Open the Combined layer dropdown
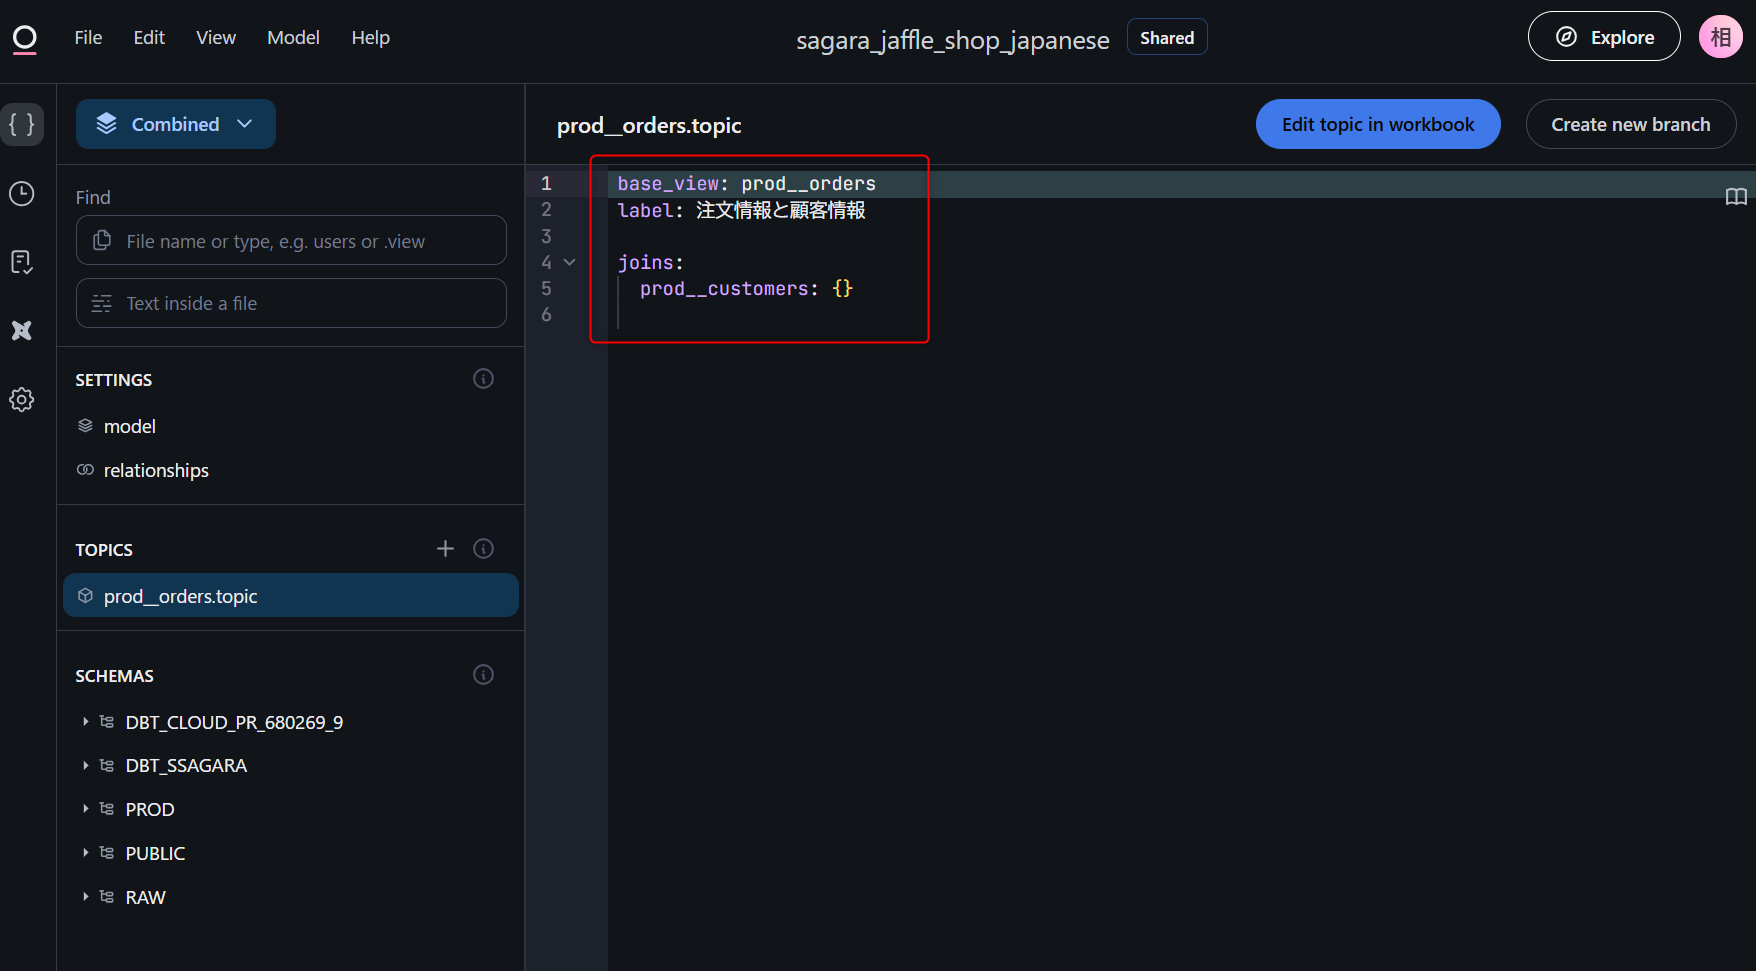The height and width of the screenshot is (971, 1756). (x=175, y=124)
